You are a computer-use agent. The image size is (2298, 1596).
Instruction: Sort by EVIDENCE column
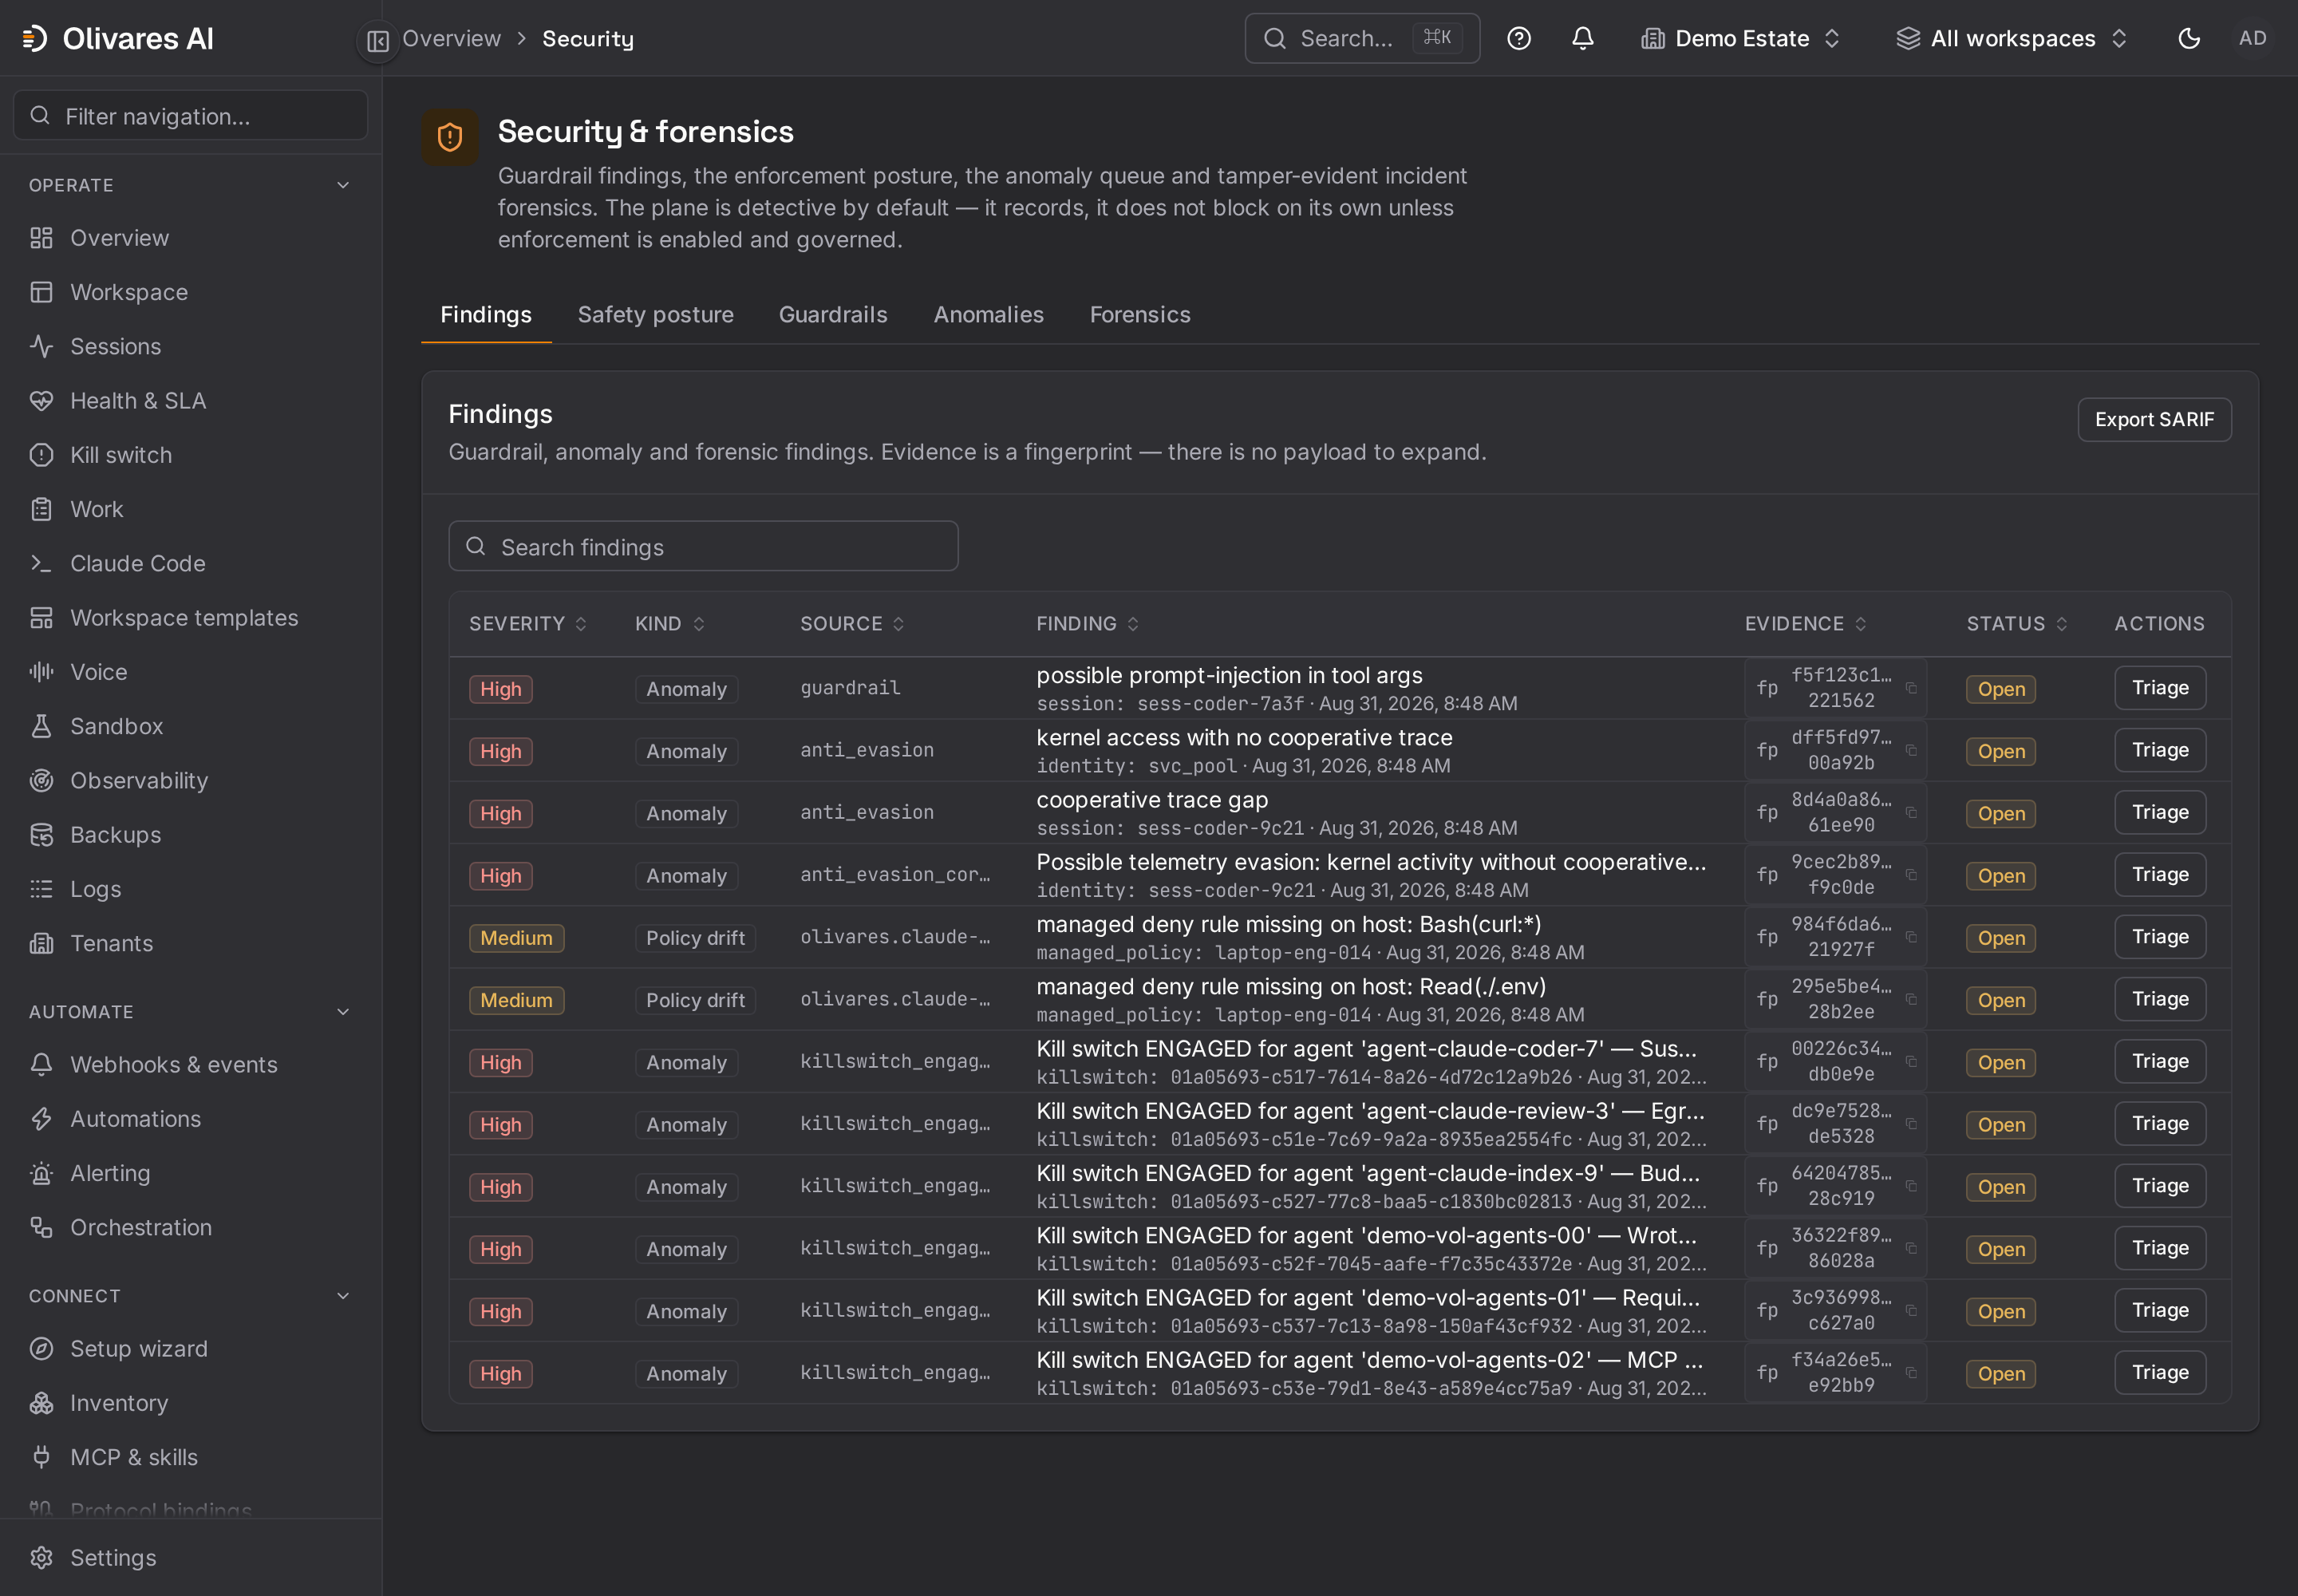coord(1806,624)
